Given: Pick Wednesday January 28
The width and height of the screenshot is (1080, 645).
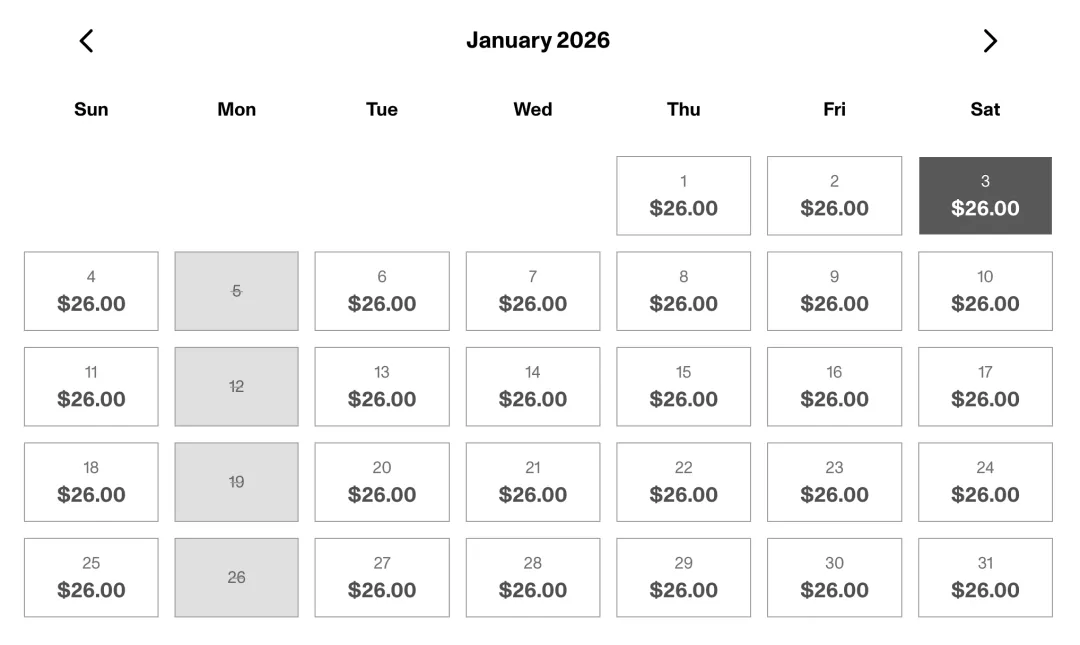Looking at the screenshot, I should 533,578.
